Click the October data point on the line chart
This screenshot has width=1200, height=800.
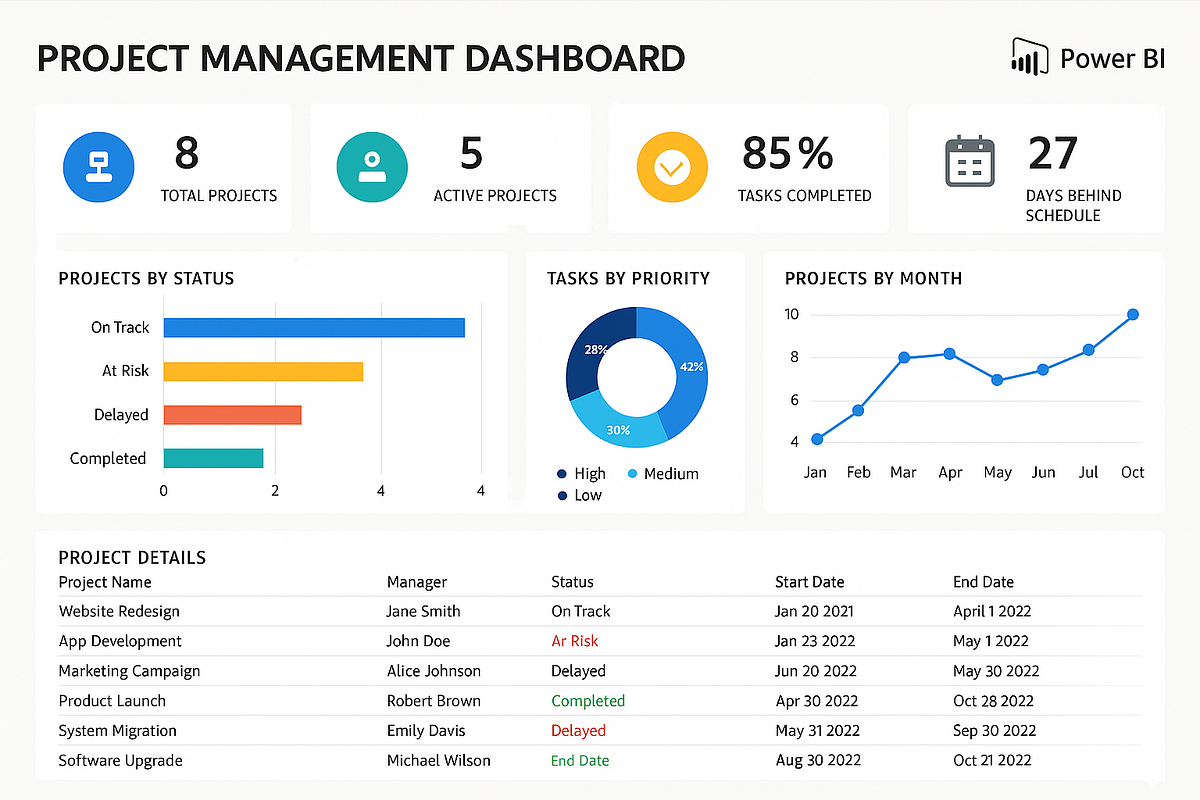(x=1131, y=314)
